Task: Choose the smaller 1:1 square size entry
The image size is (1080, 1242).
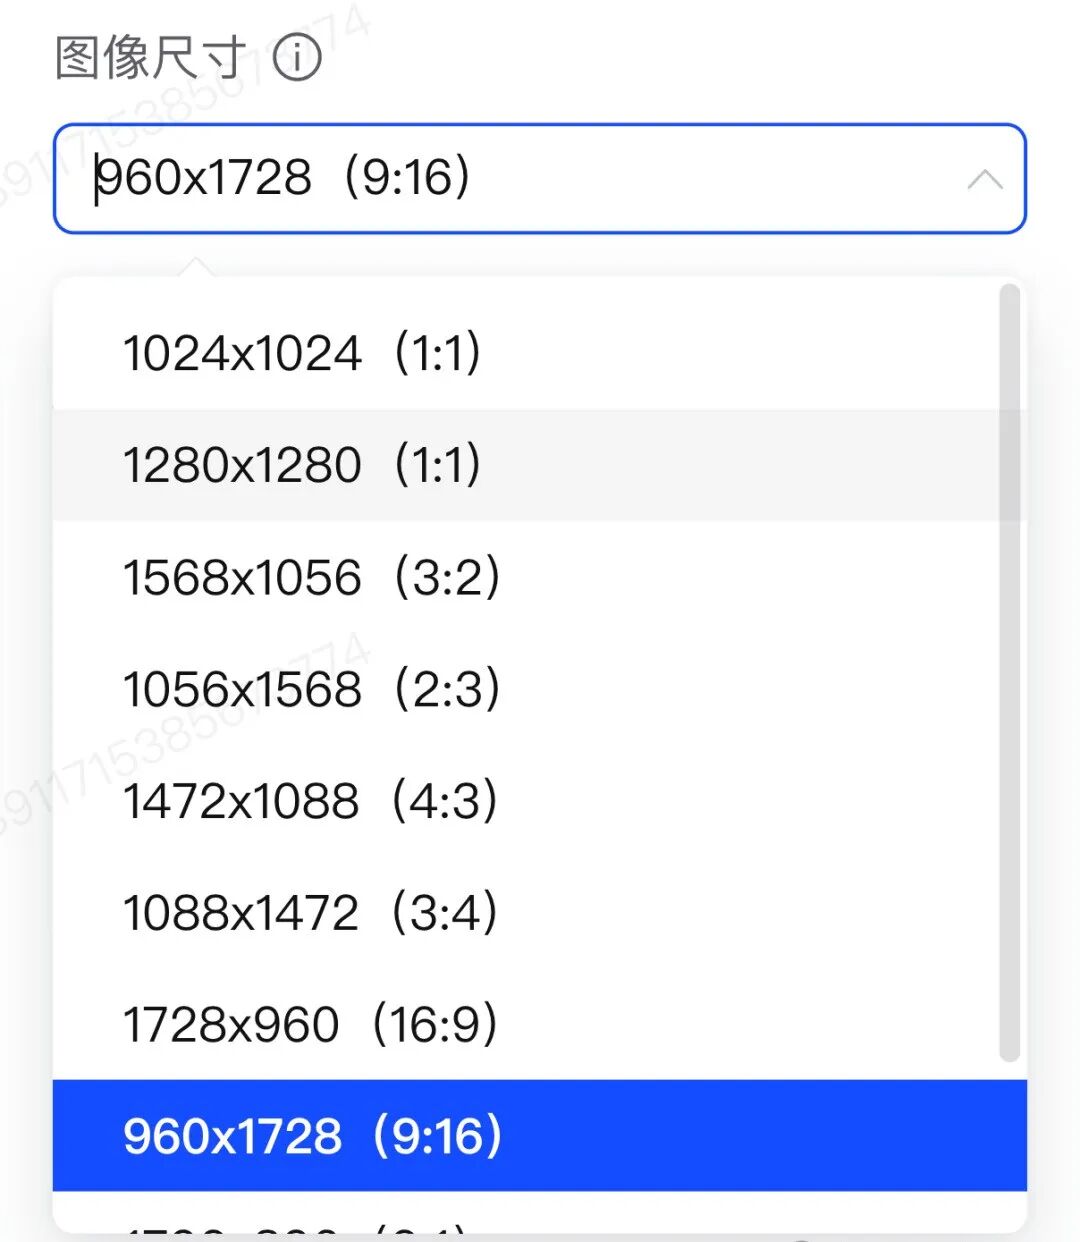Action: point(302,353)
